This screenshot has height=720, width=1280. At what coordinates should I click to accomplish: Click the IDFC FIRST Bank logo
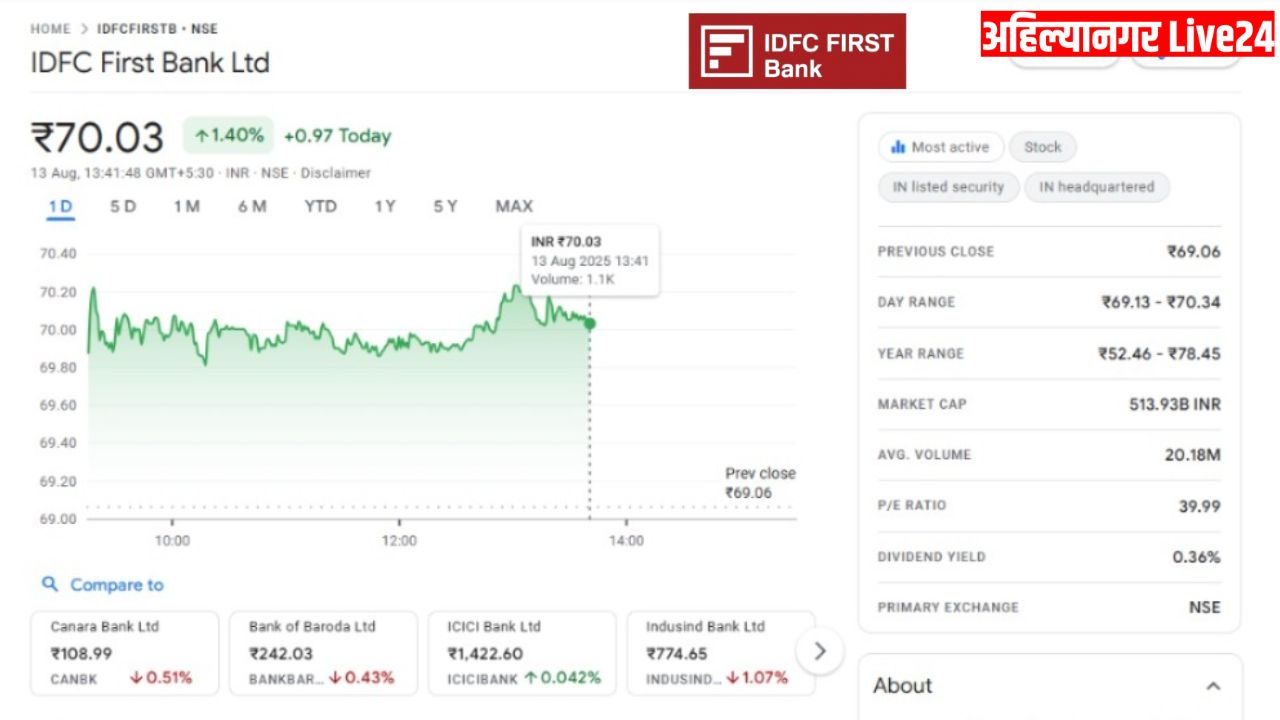click(797, 51)
